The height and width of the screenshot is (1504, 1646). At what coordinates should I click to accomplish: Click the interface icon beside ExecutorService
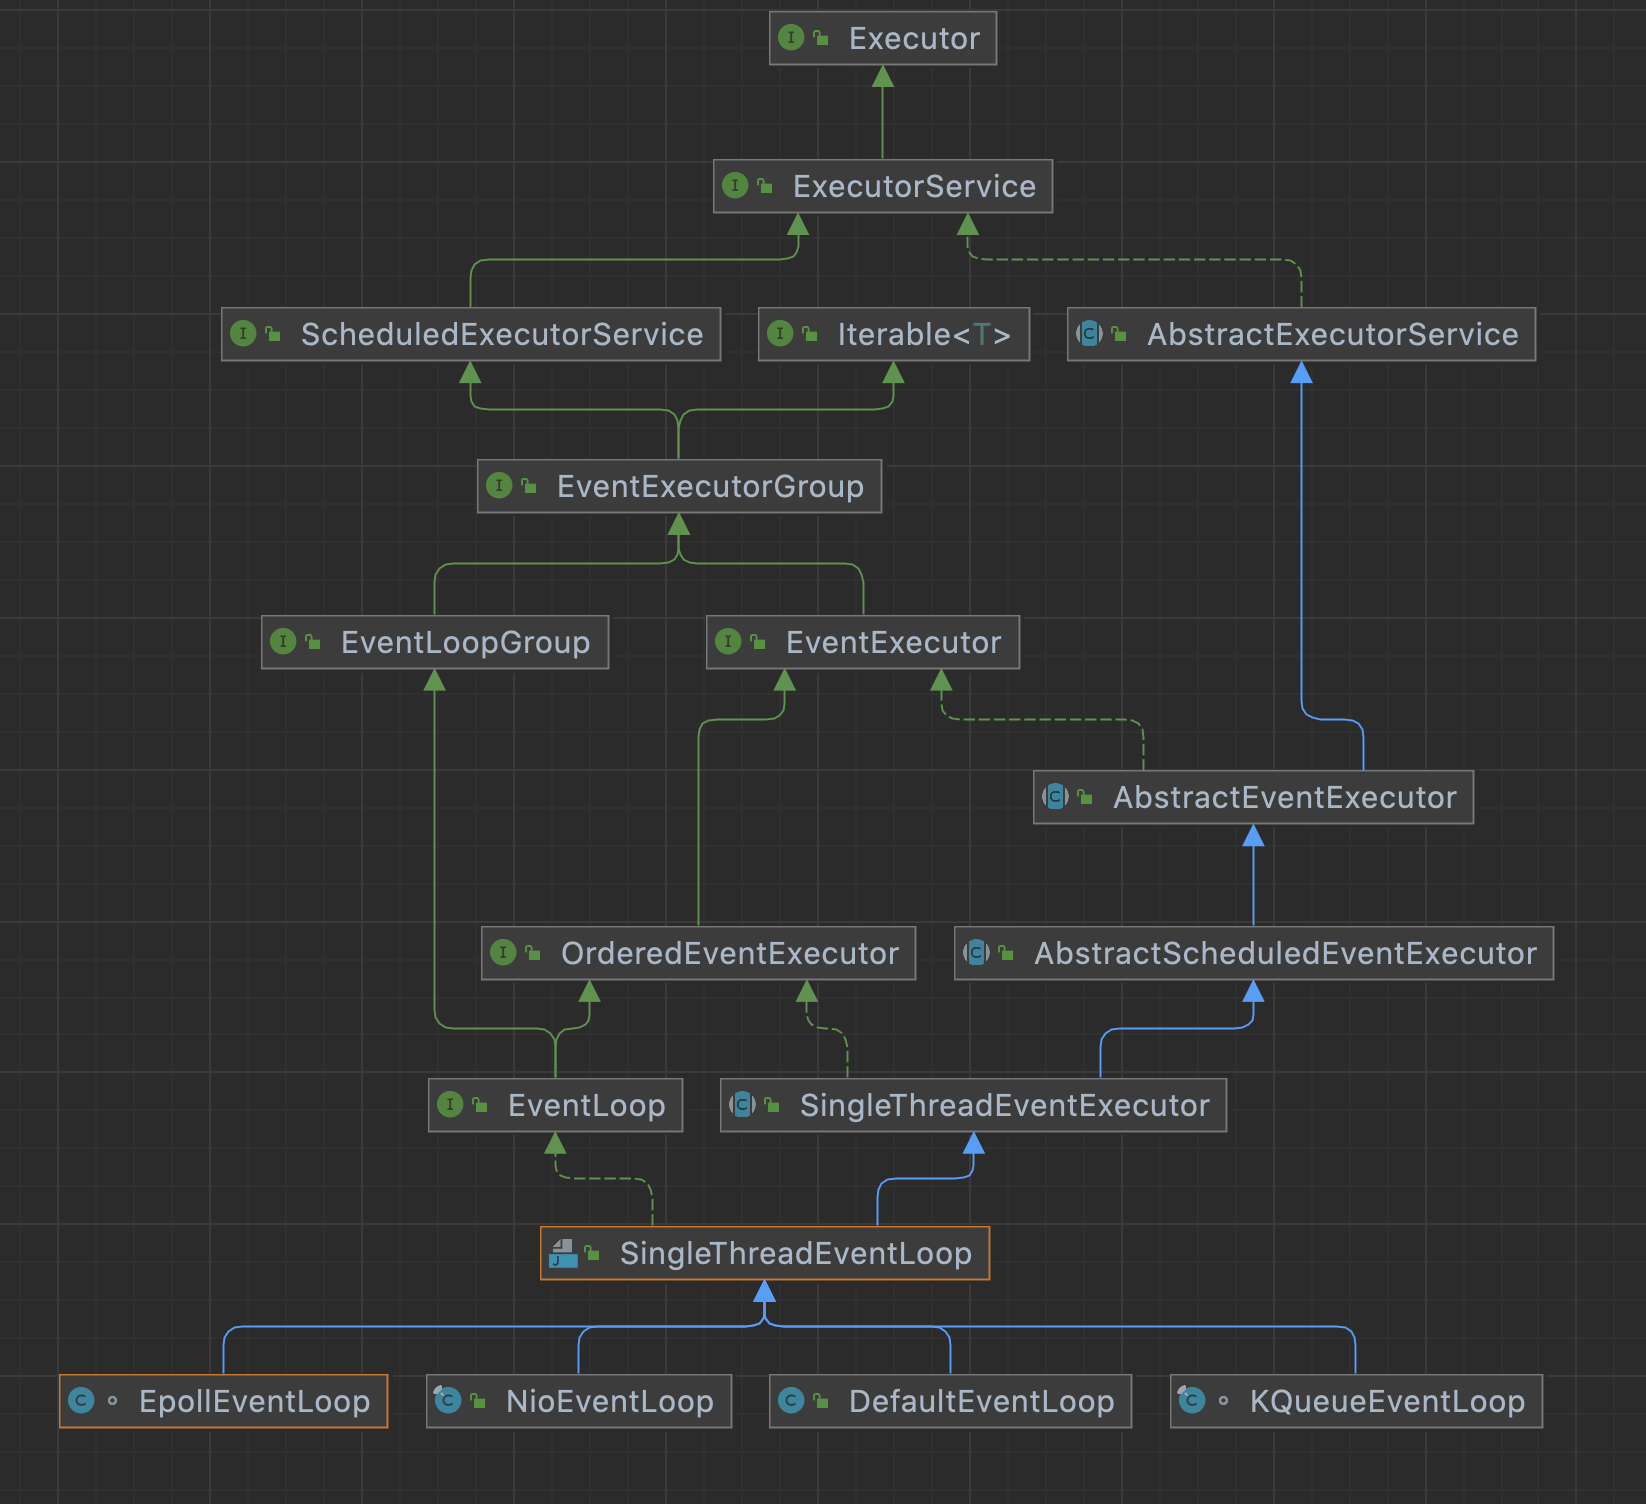(734, 186)
